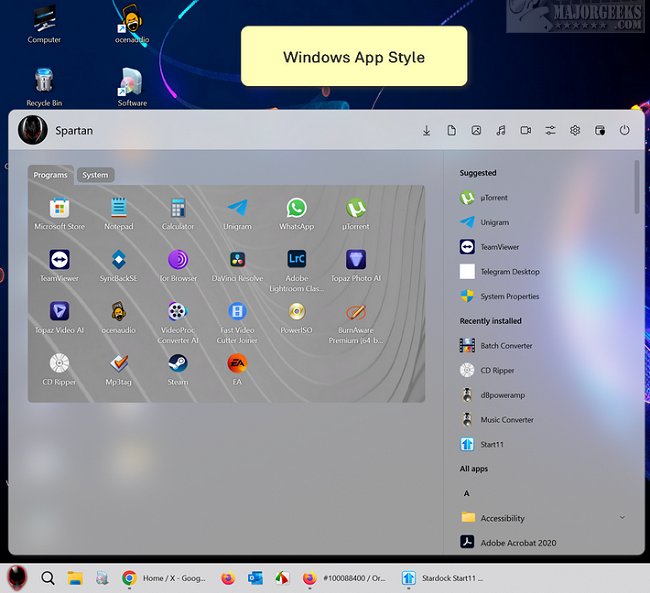Viewport: 650px width, 593px height.
Task: Open Pictures shortcut icon in header
Action: (x=476, y=131)
